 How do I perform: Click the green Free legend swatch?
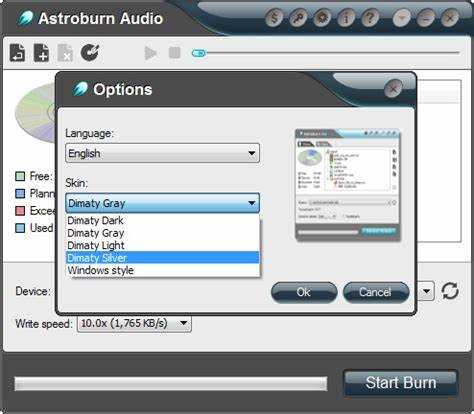(x=20, y=176)
